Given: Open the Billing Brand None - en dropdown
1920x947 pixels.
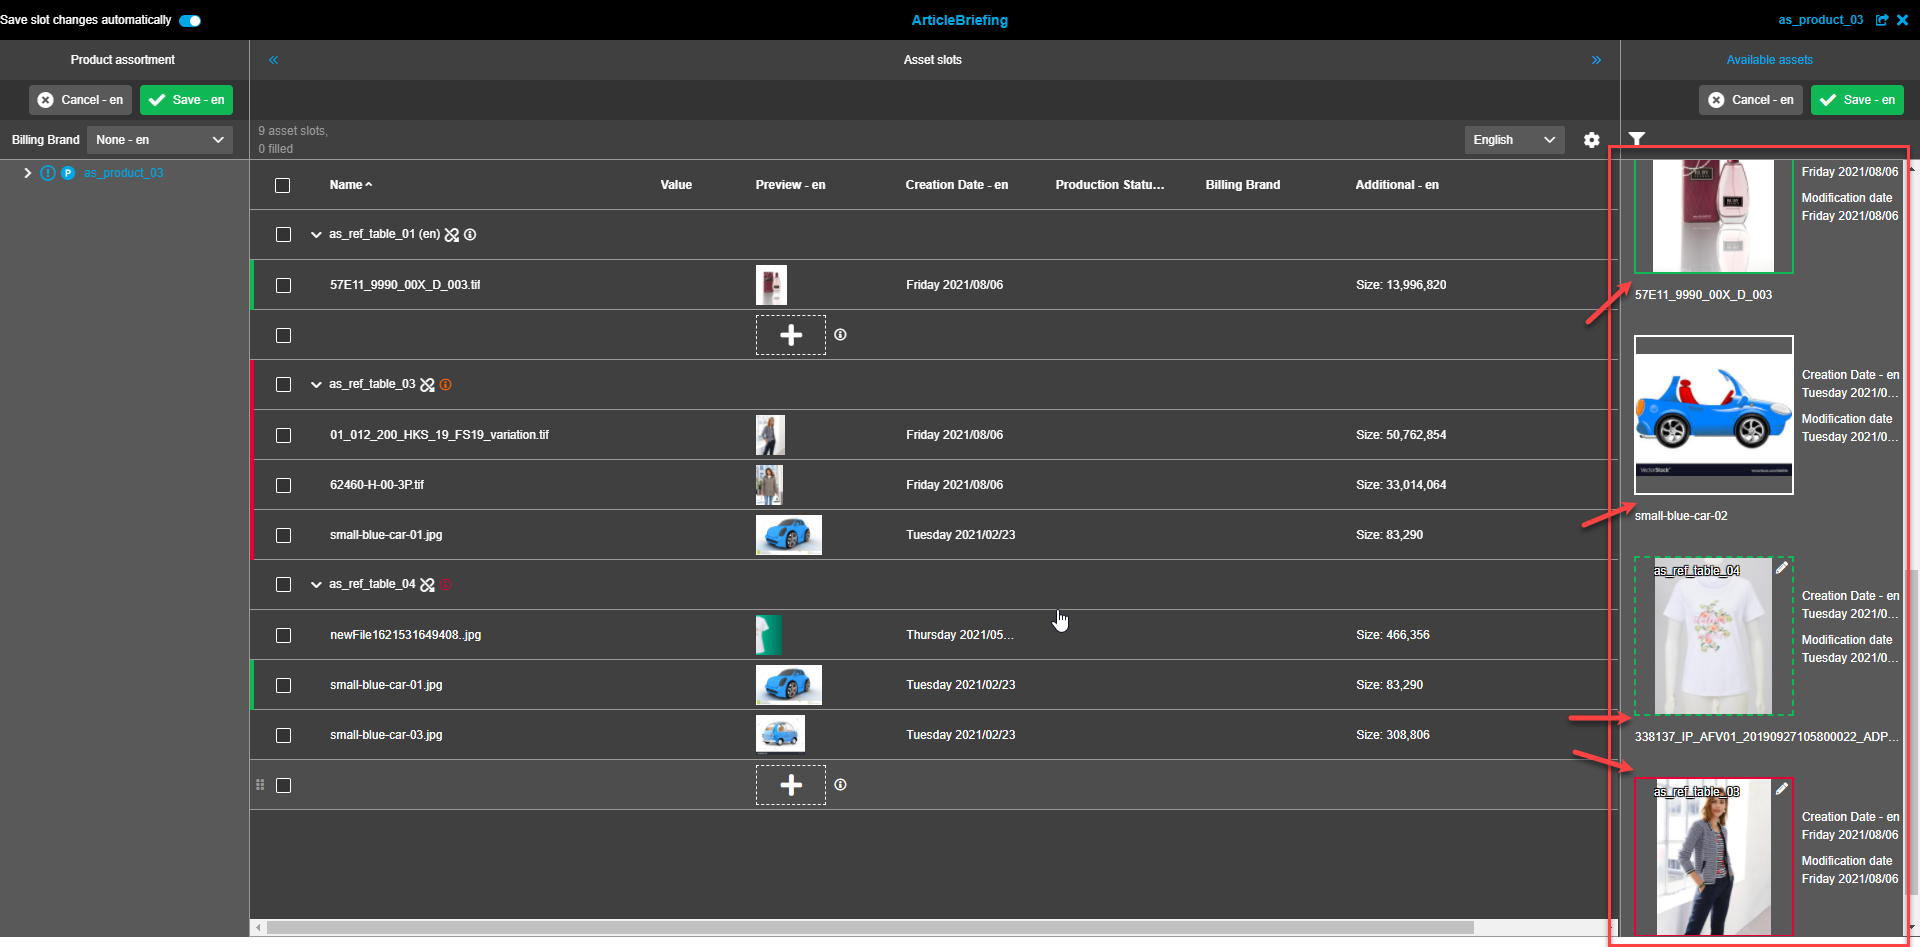Looking at the screenshot, I should (x=159, y=139).
